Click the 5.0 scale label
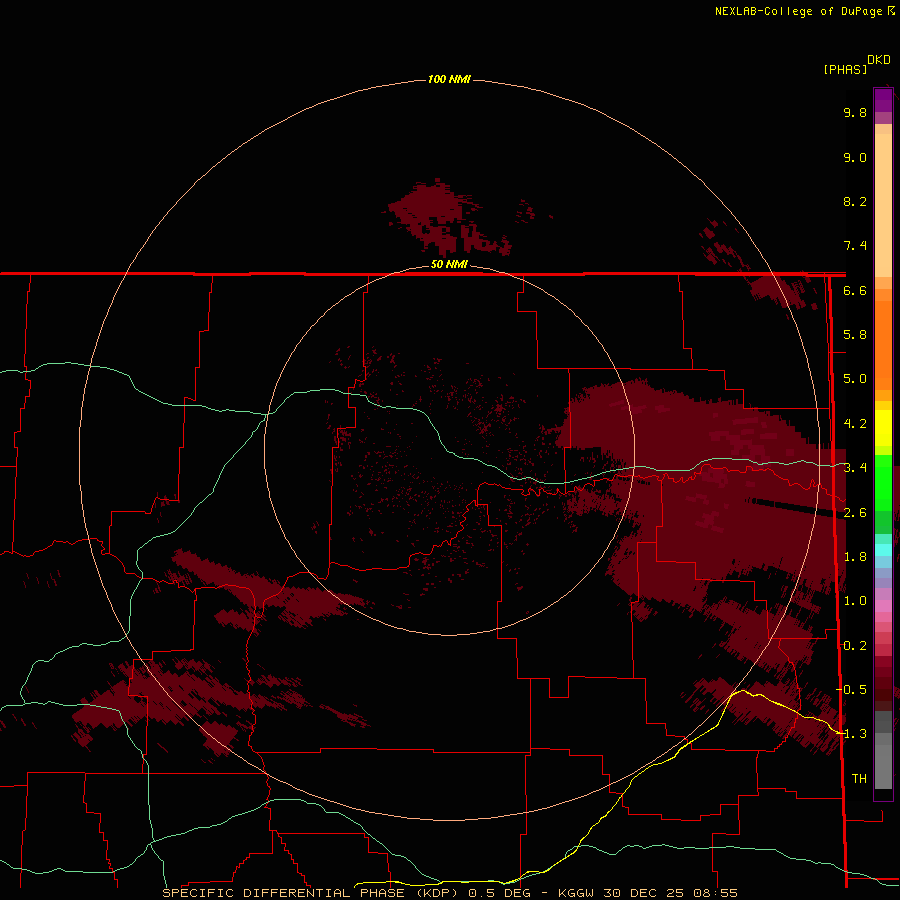 [x=855, y=379]
